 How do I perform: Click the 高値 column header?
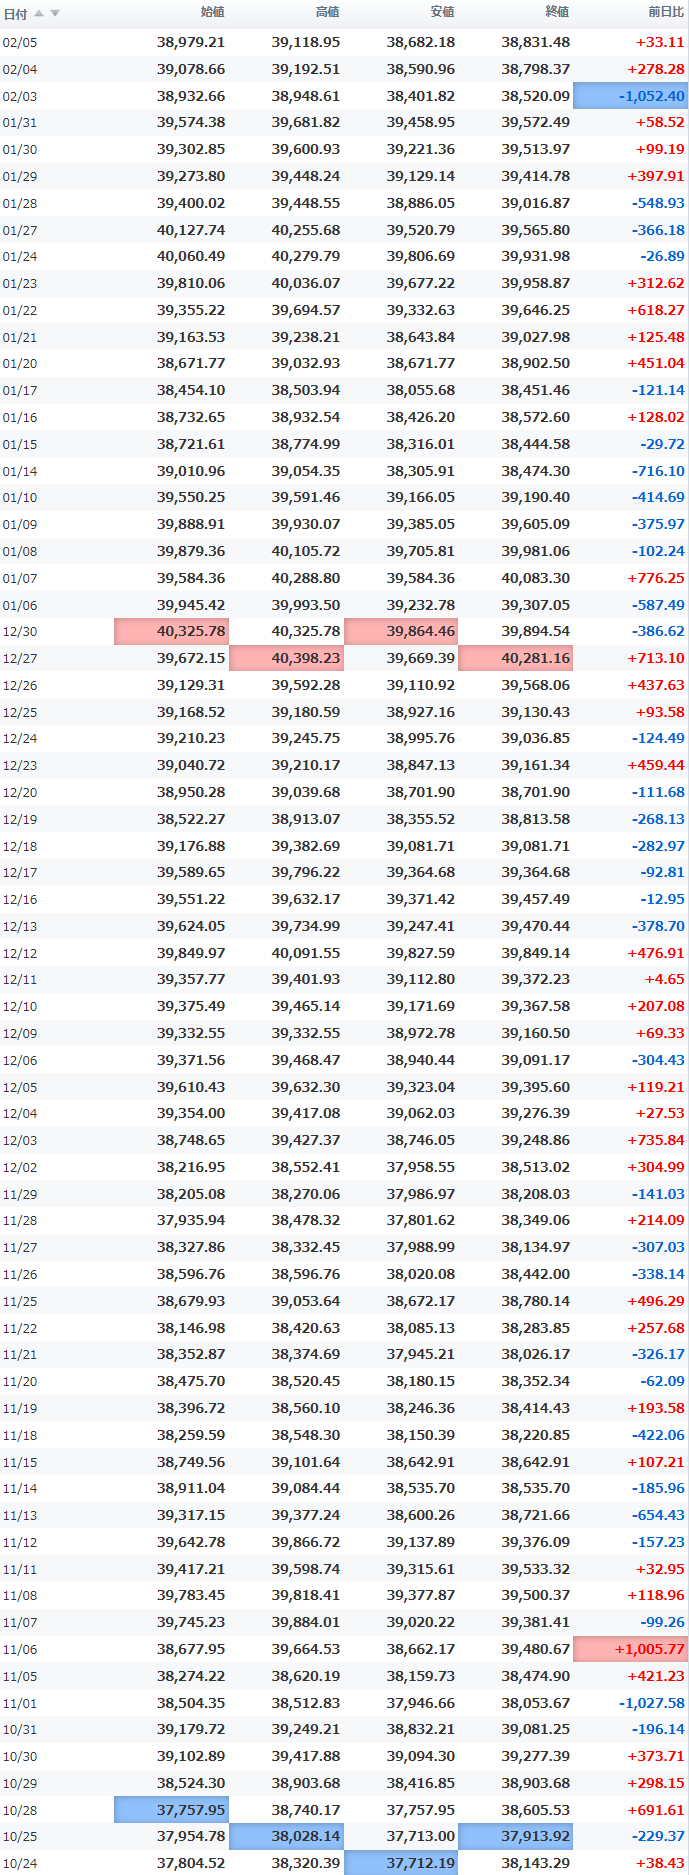327,12
